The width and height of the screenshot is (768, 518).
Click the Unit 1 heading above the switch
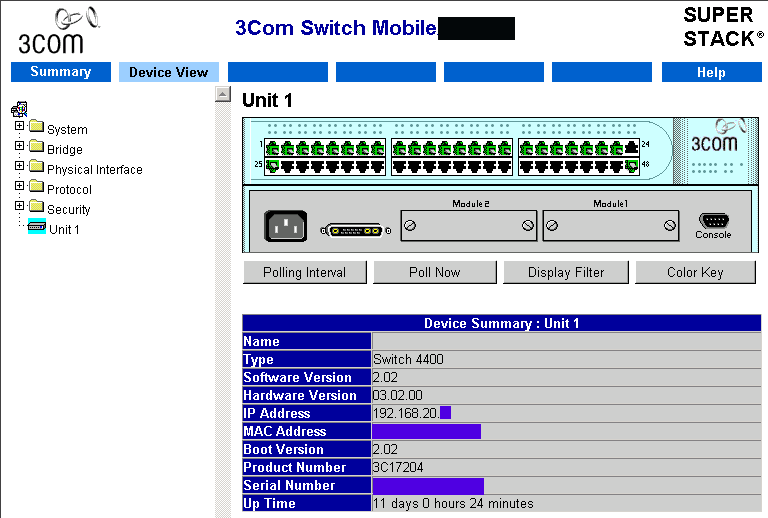(x=267, y=100)
